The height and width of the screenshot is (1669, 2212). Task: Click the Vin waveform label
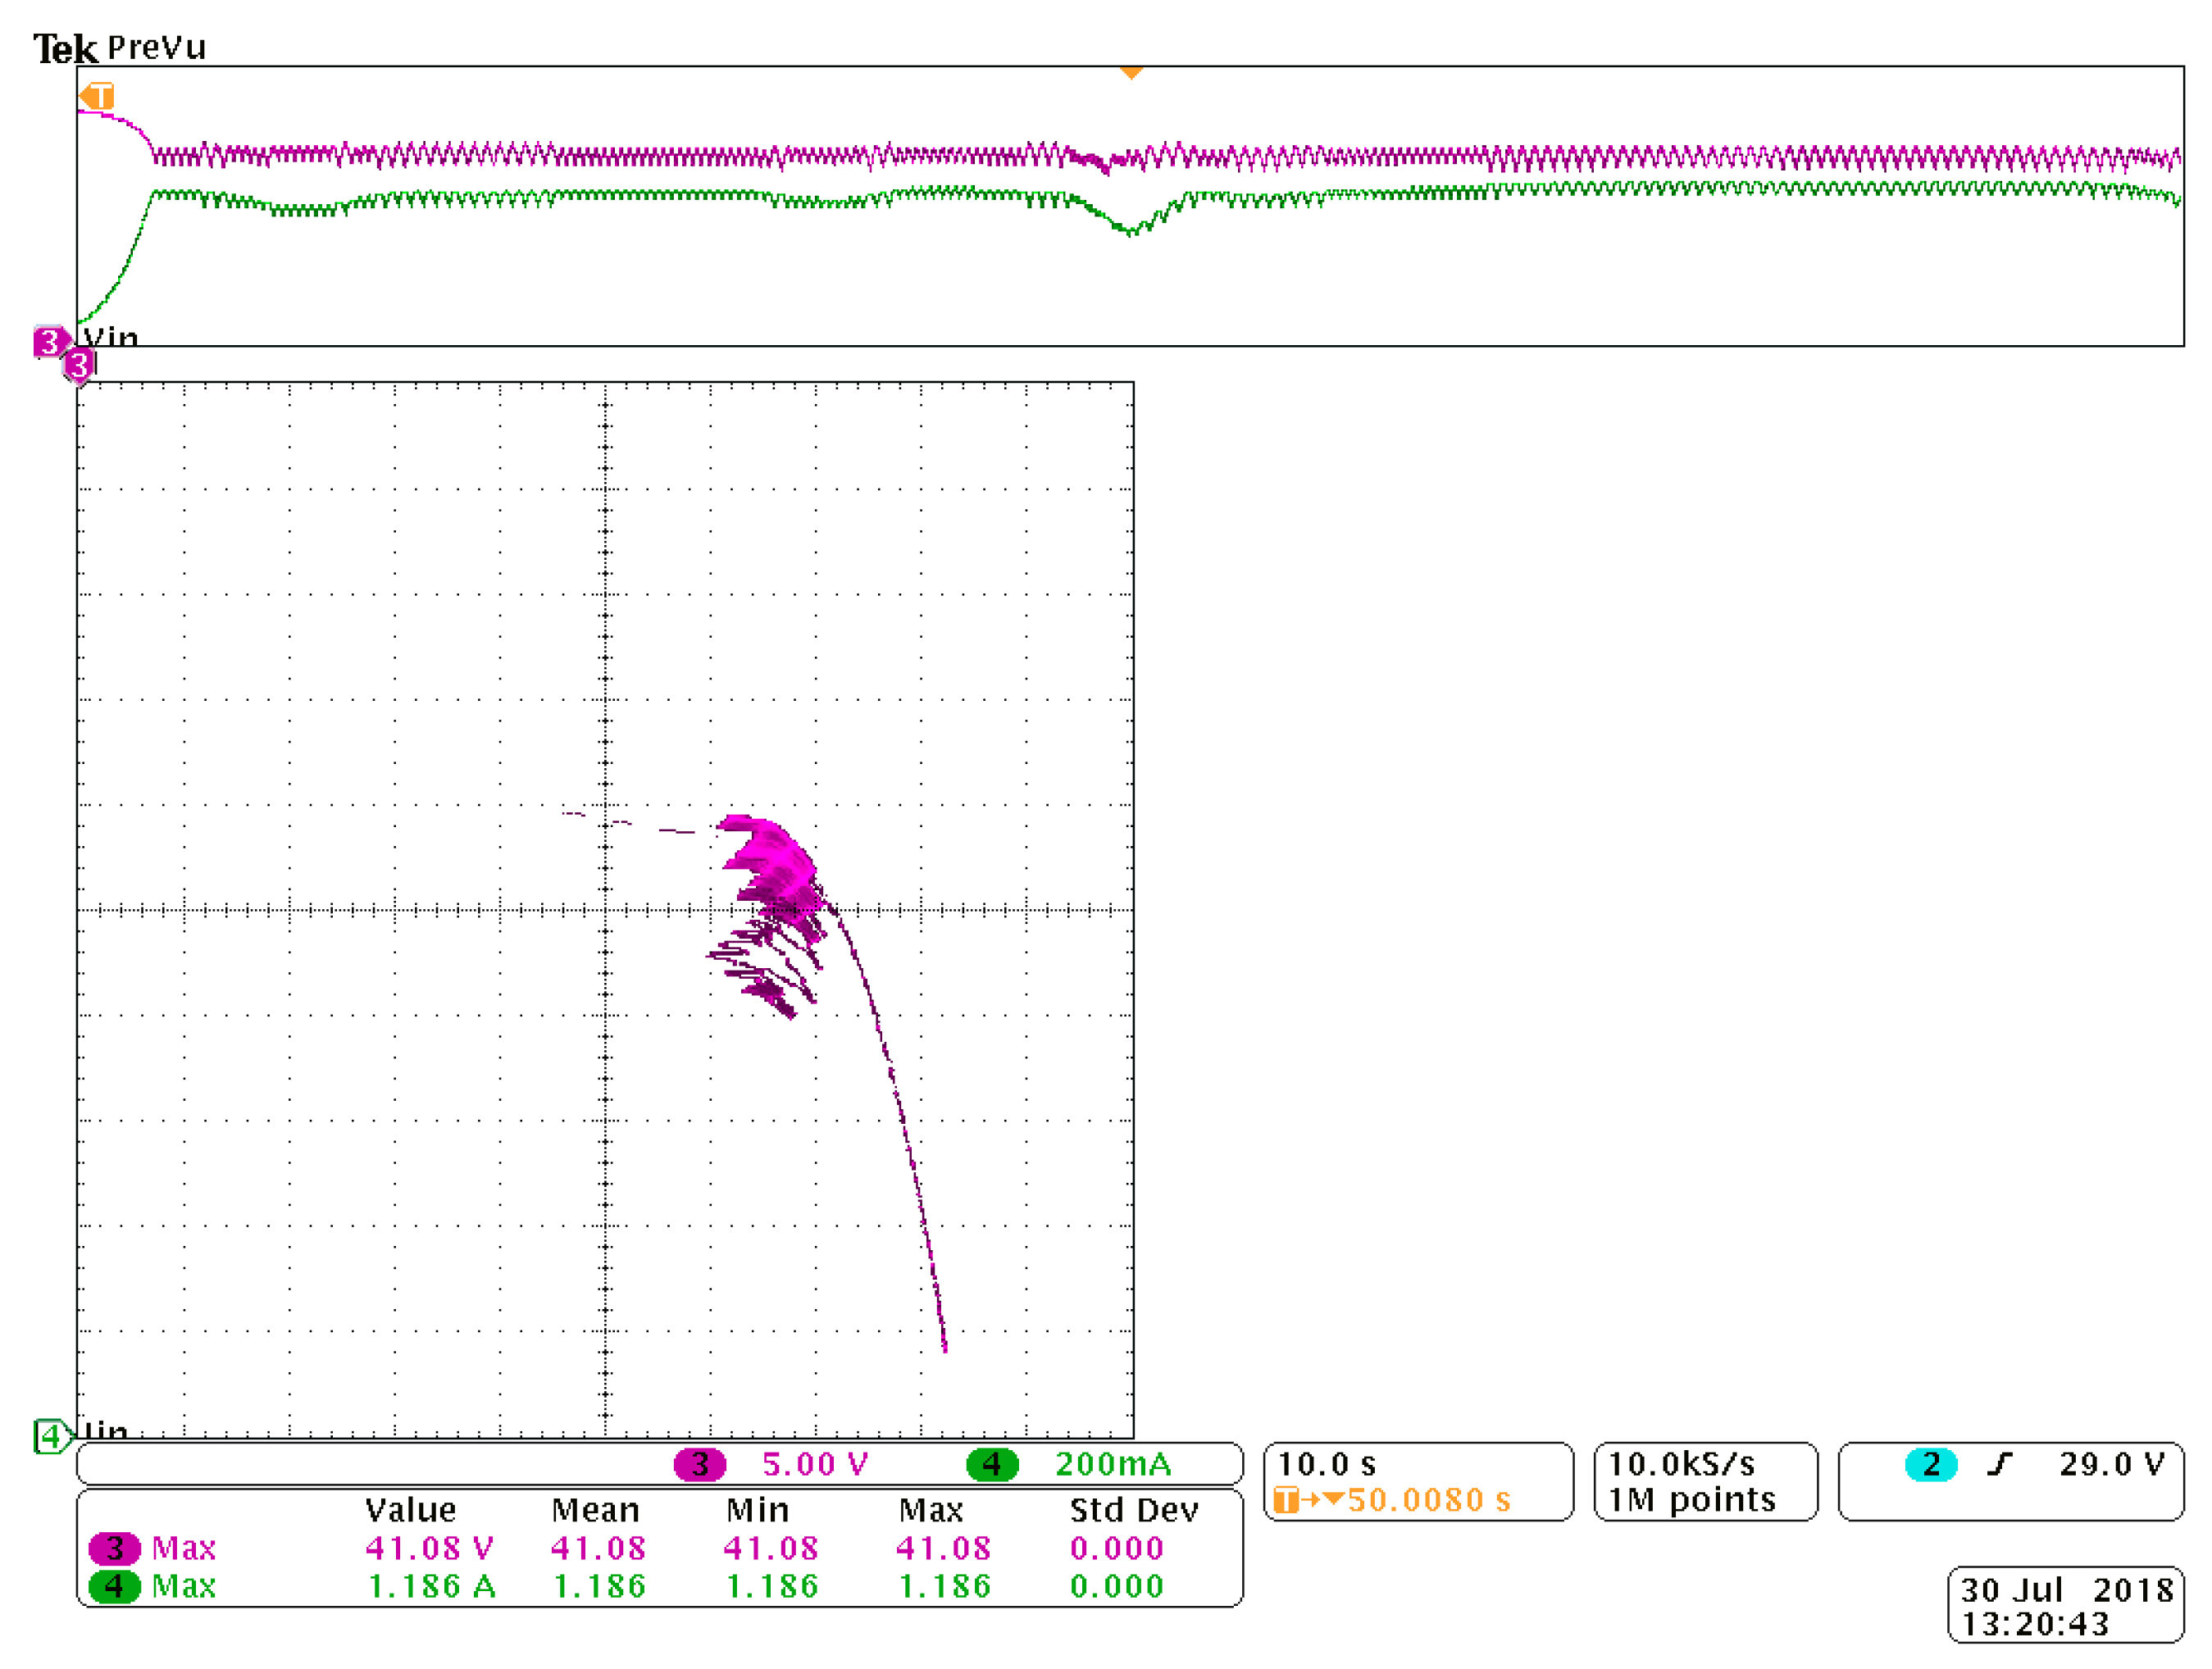click(111, 336)
